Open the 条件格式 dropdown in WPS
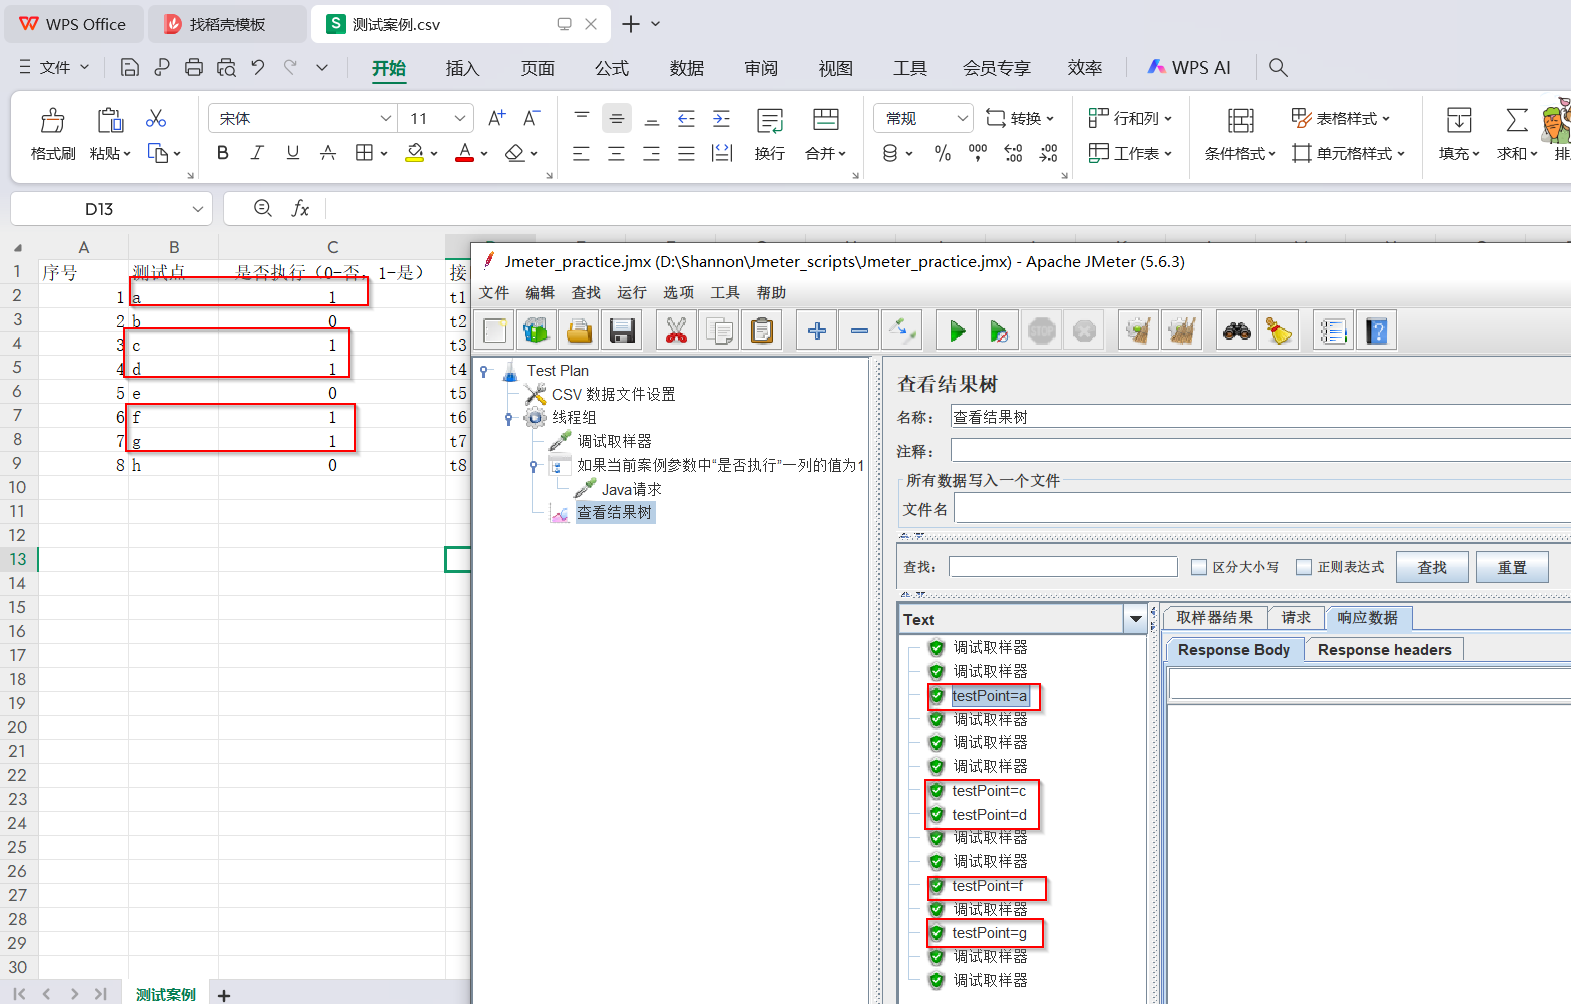Screen dimensions: 1571x1004 coord(1240,134)
